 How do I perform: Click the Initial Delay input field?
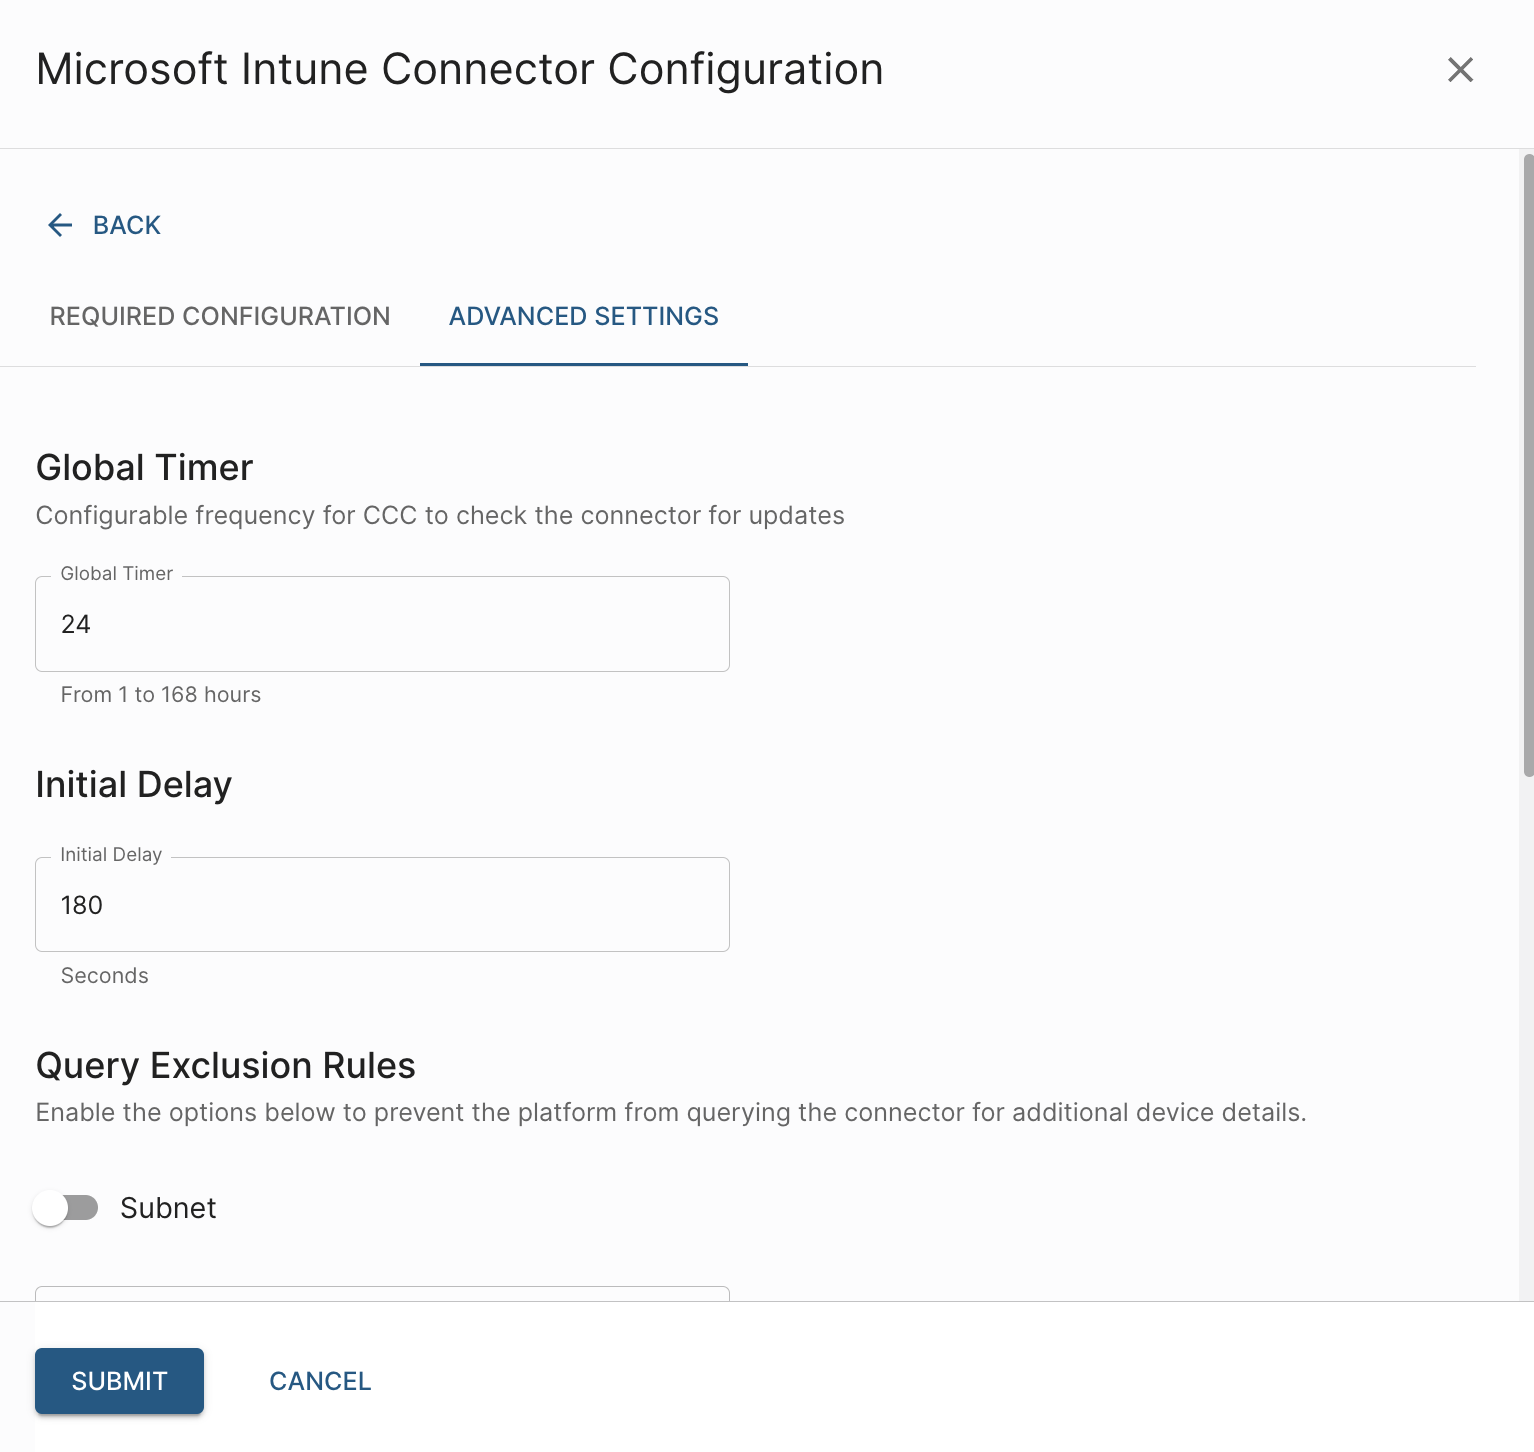tap(382, 905)
